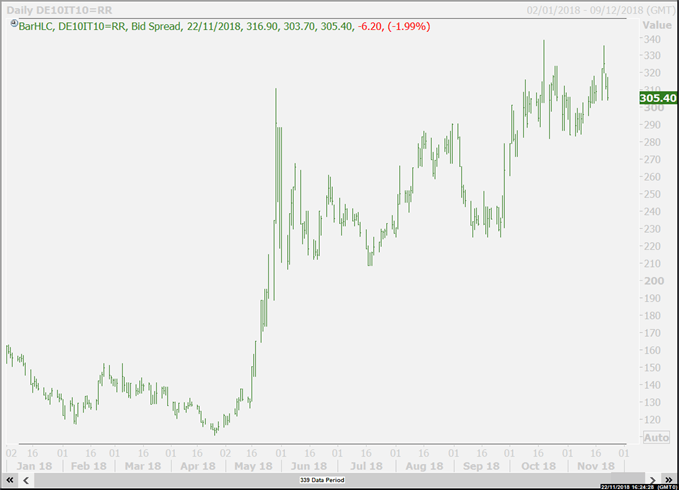Jump to chart start with double-left arrows

[10, 480]
